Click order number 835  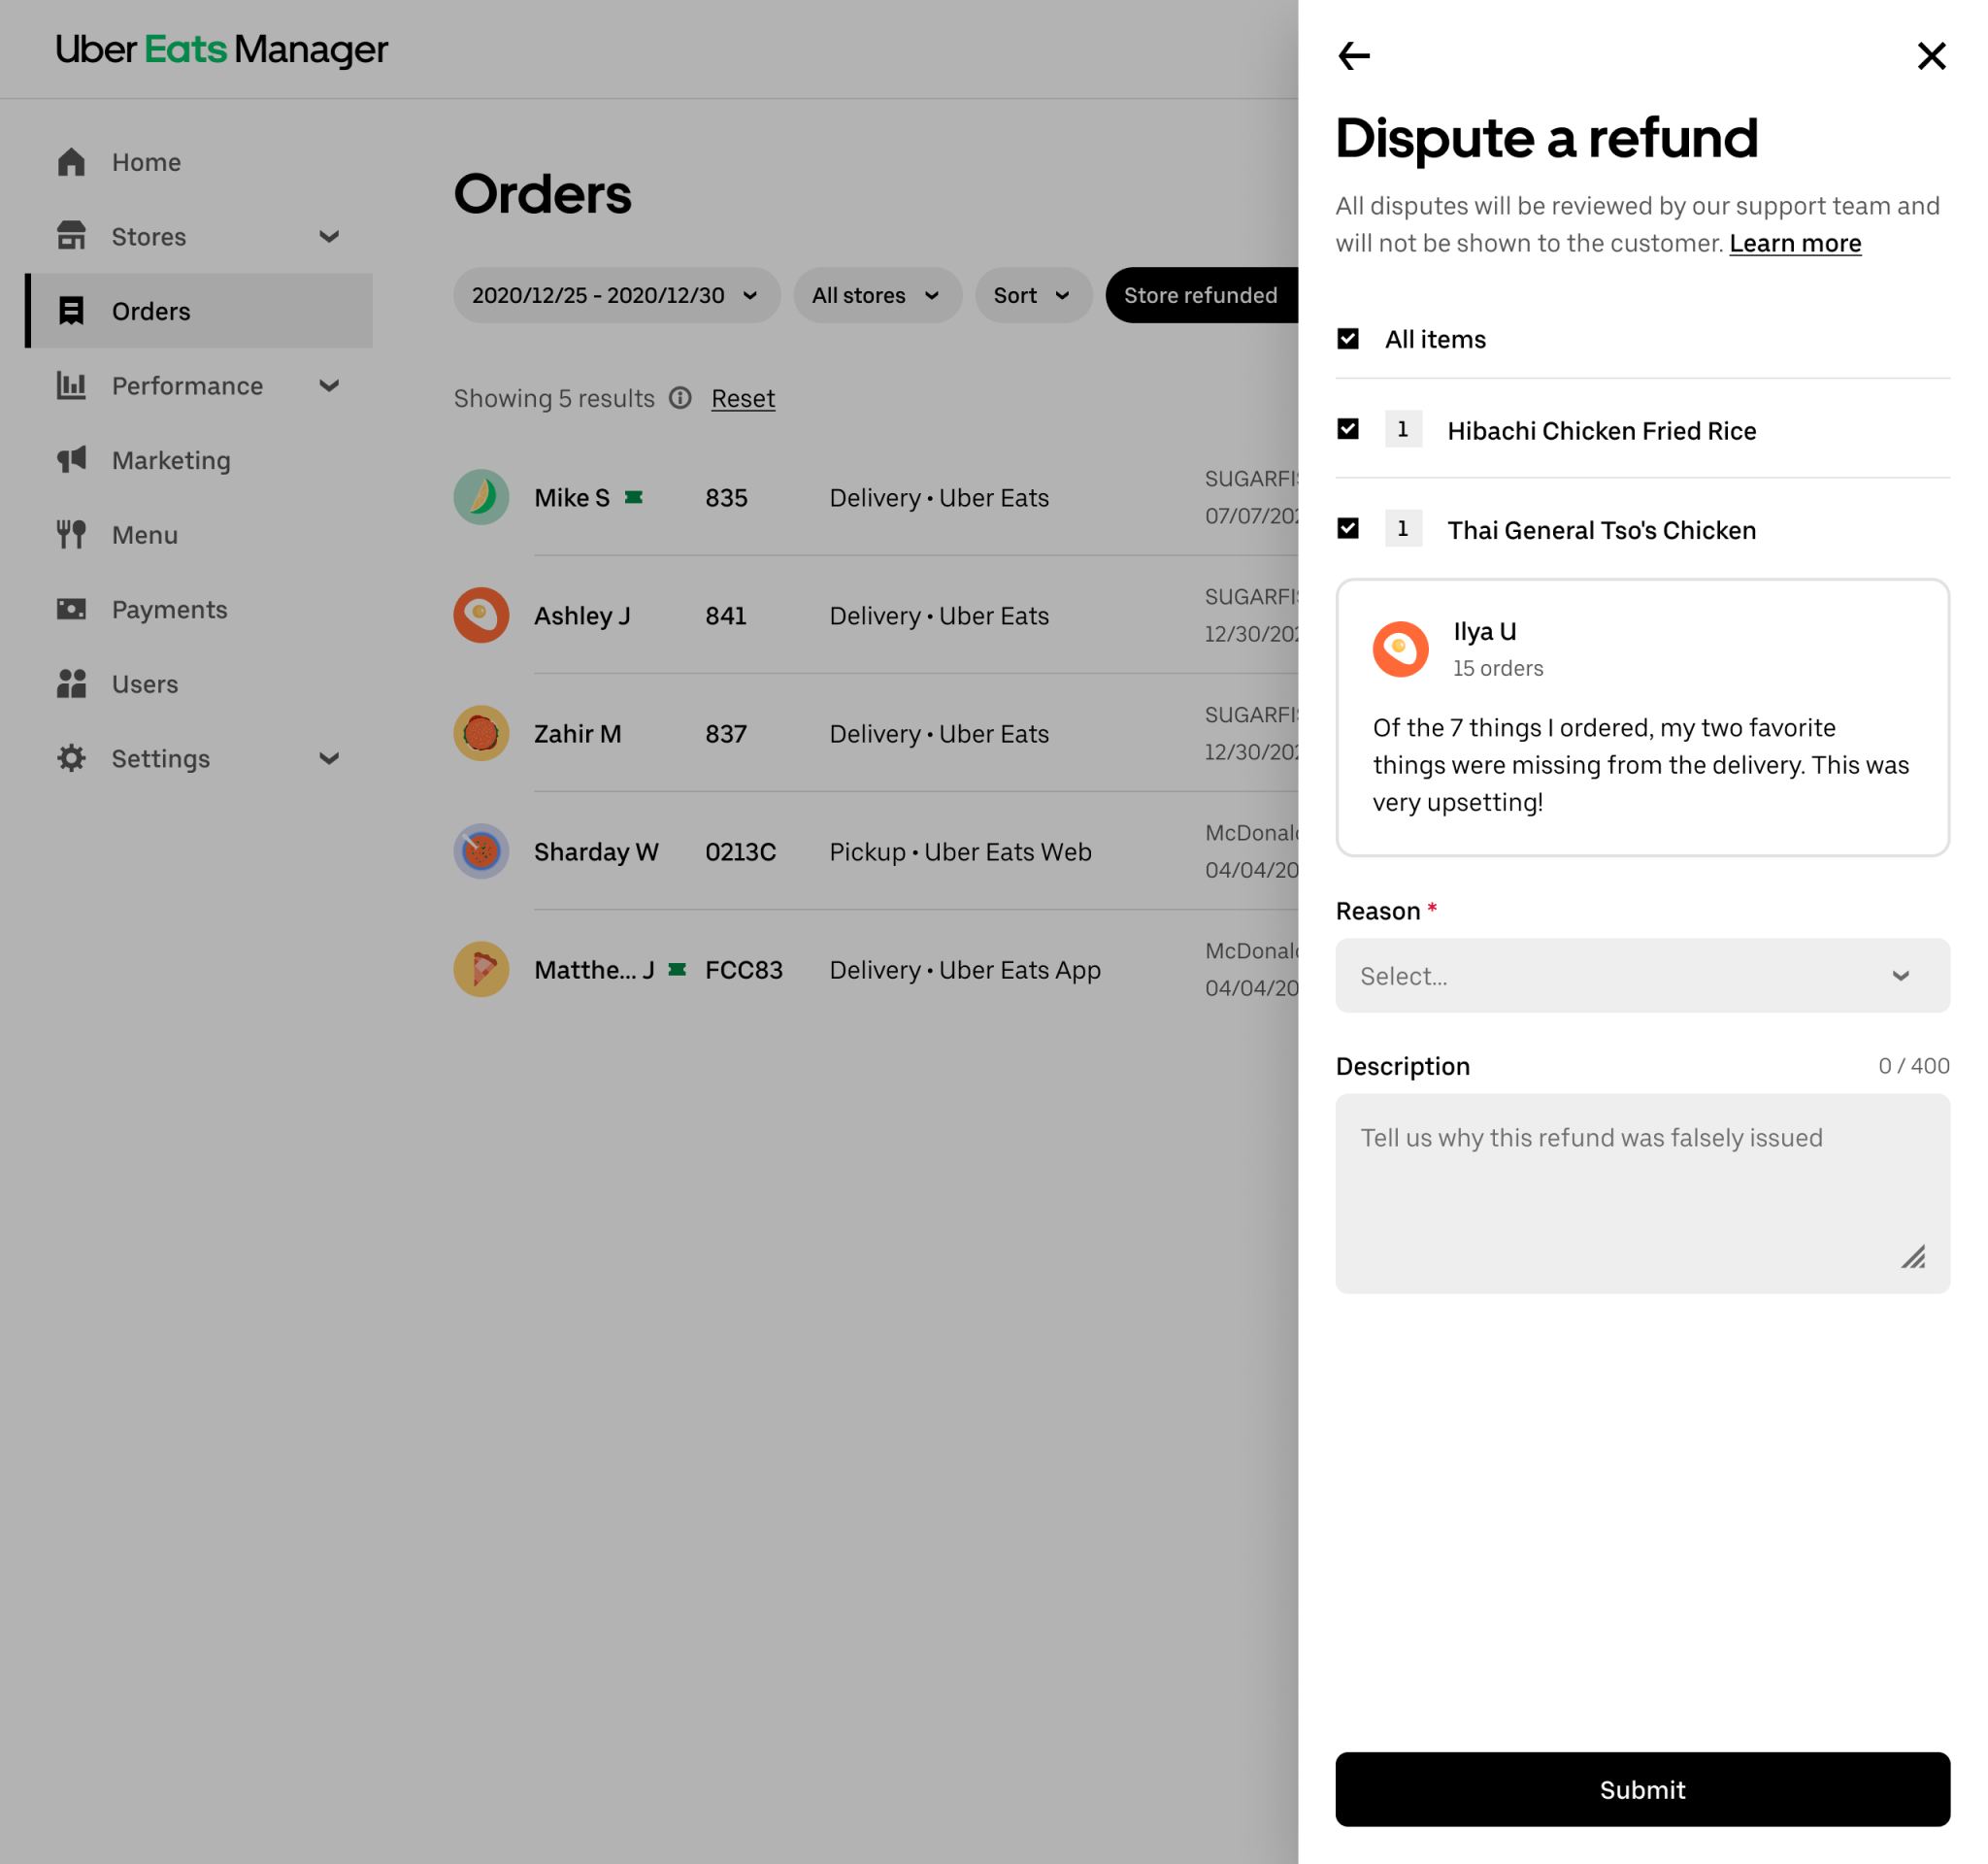point(726,497)
